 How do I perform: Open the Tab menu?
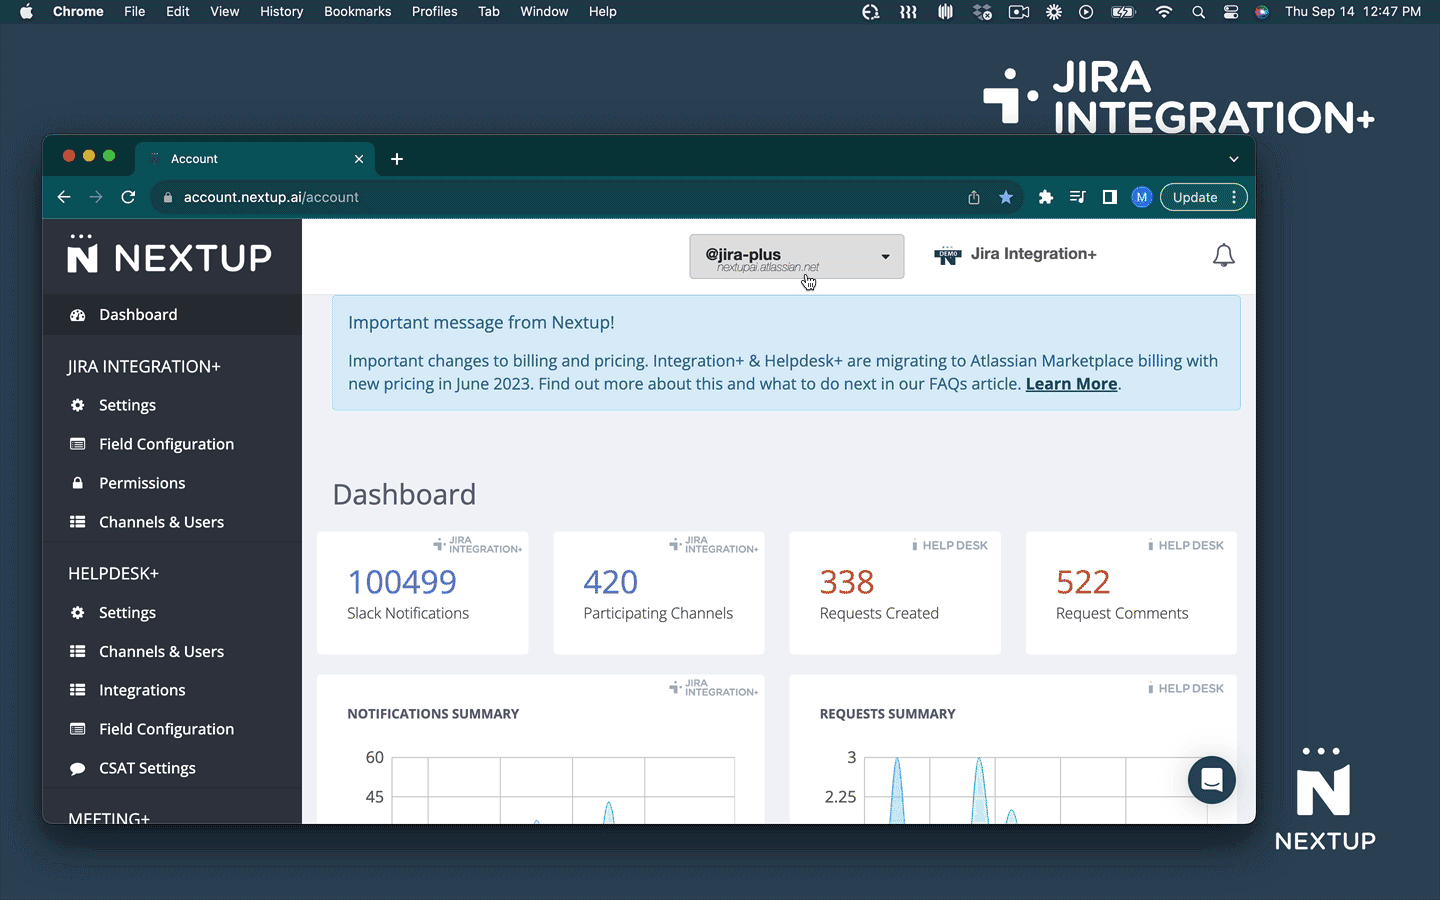pos(489,12)
